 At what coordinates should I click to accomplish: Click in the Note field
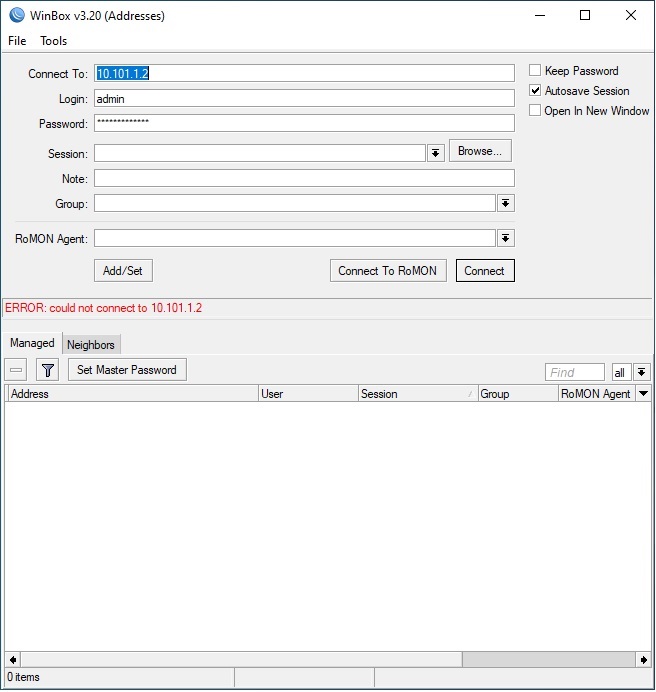[x=304, y=178]
